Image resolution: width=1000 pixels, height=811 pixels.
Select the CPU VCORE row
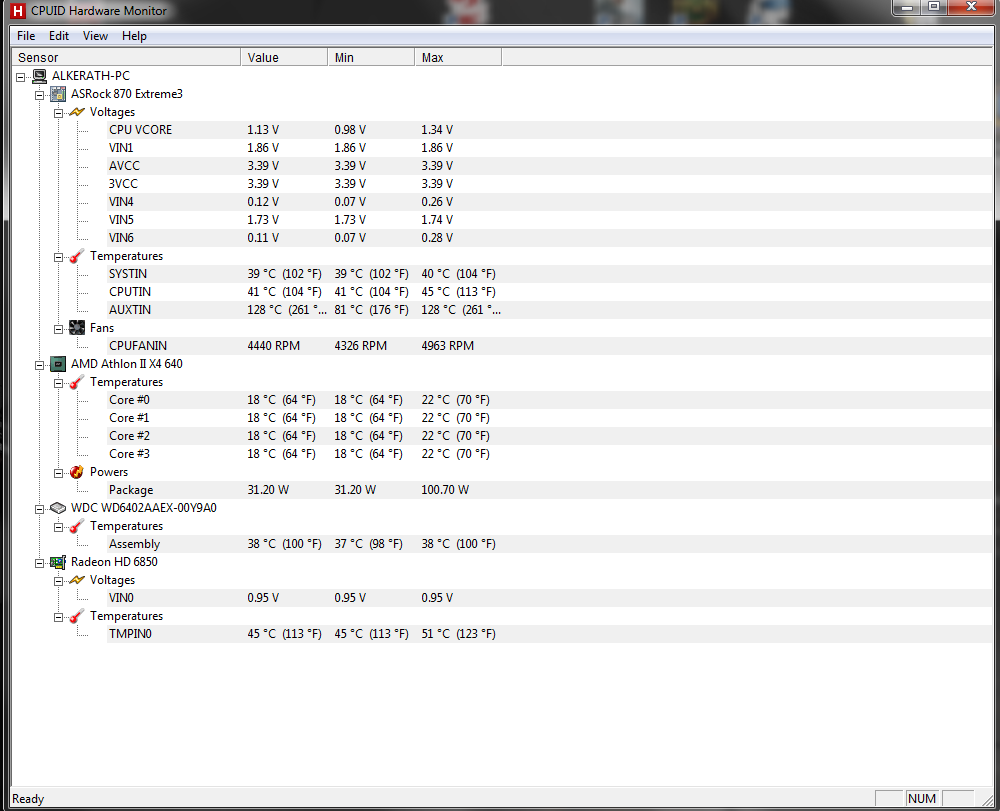coord(550,130)
